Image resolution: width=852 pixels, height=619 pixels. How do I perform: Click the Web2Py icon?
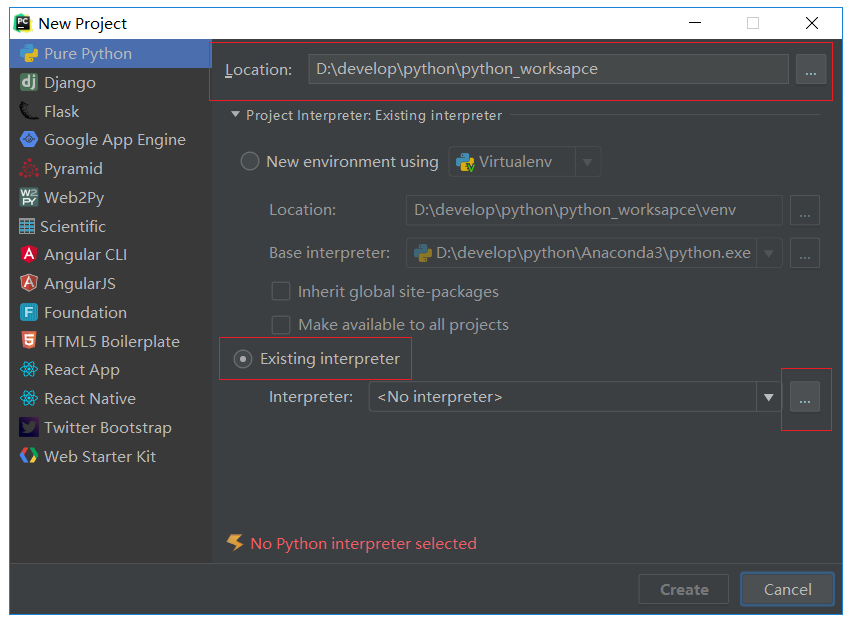[x=29, y=197]
